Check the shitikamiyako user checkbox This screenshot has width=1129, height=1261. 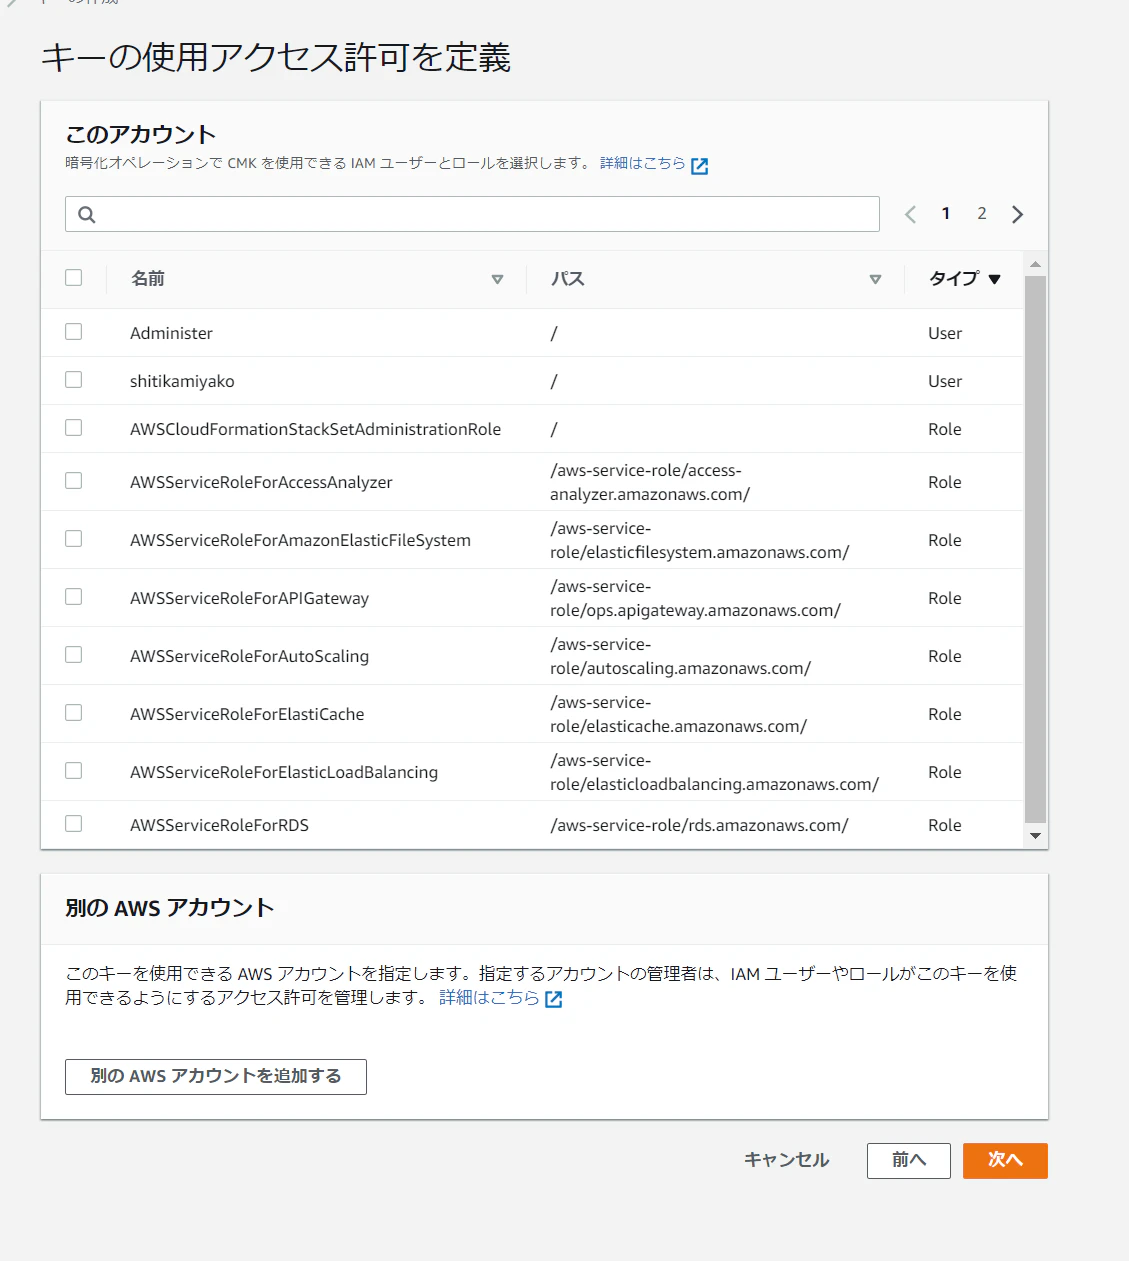point(74,380)
